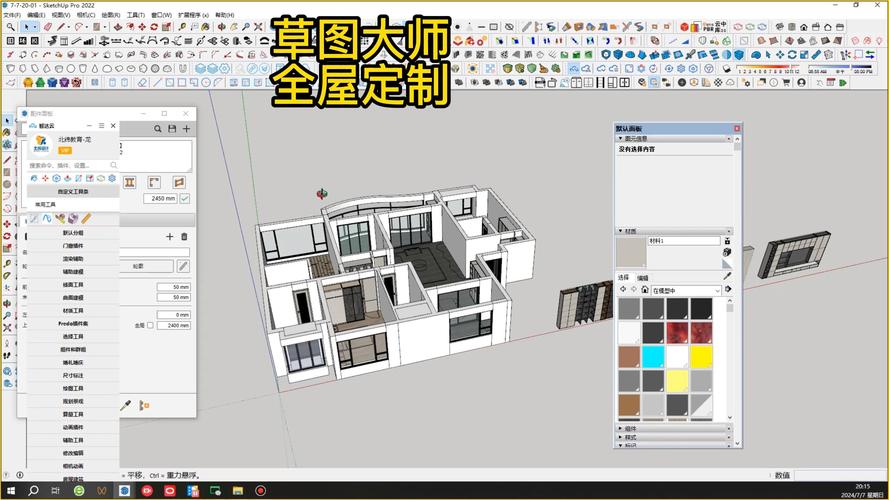Screen dimensions: 889x500
Task: Pick the Eraser tool in top toolbar
Action: 48,27
